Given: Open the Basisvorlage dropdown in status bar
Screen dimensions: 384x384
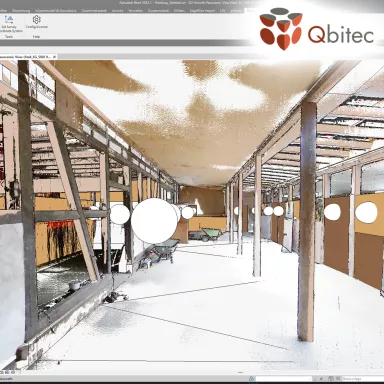Looking at the screenshot, I should 362,379.
